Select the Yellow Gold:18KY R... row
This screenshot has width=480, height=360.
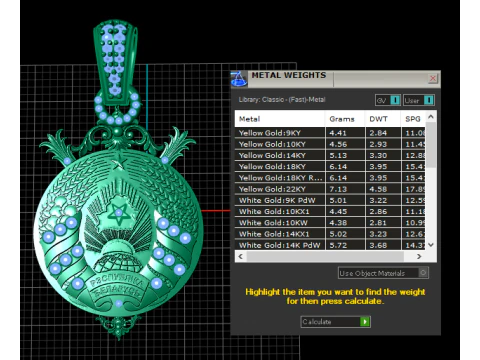point(330,178)
